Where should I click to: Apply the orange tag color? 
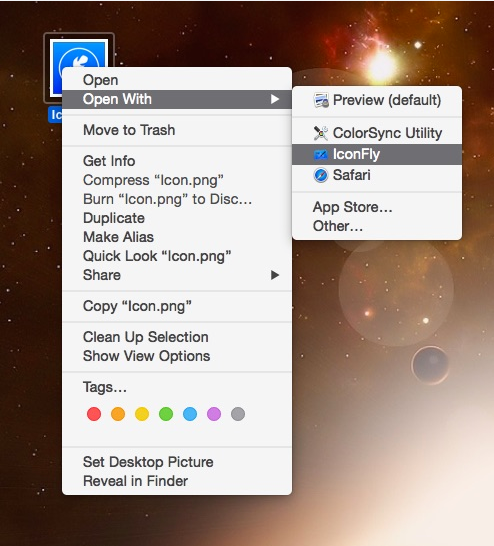point(118,414)
